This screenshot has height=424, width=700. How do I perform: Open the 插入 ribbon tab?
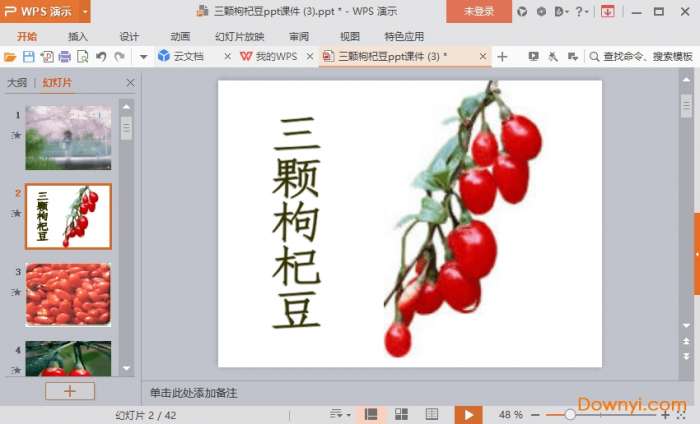pyautogui.click(x=78, y=37)
